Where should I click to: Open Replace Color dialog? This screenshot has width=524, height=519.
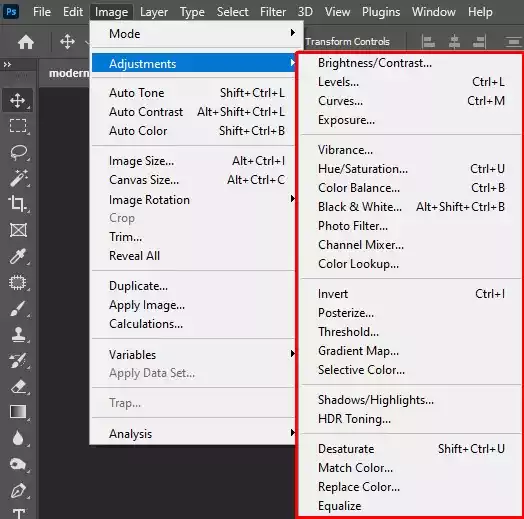[410, 487]
